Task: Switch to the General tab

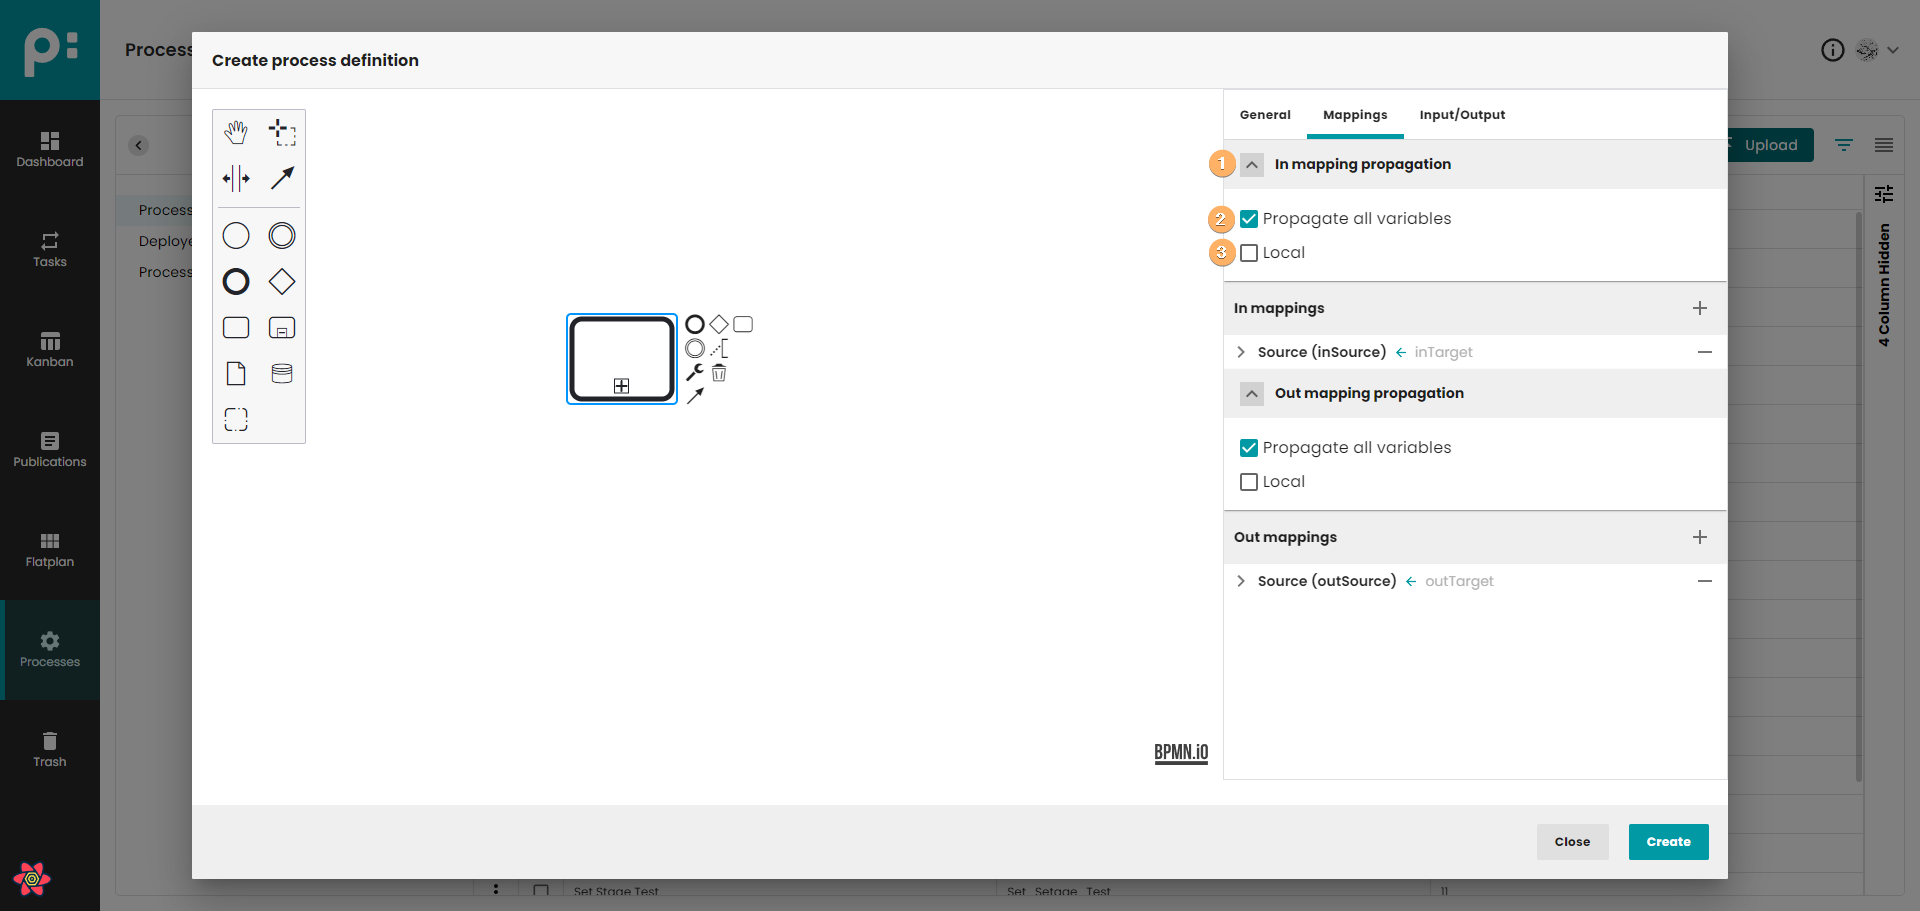Action: pos(1265,115)
